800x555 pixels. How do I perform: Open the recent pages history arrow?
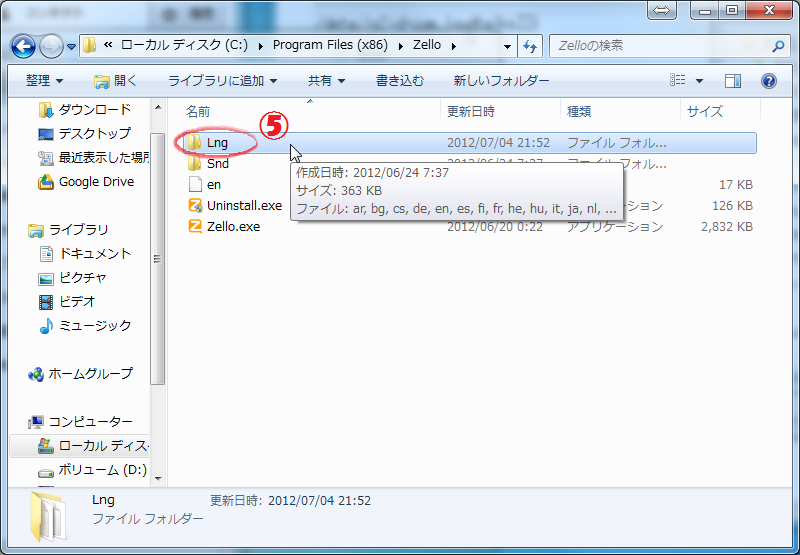(x=71, y=47)
